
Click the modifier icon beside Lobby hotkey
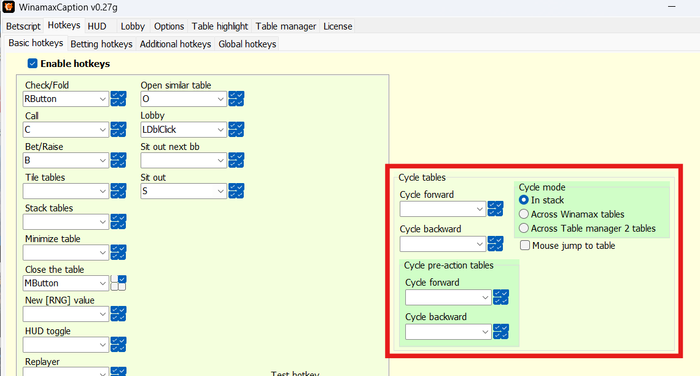point(236,130)
